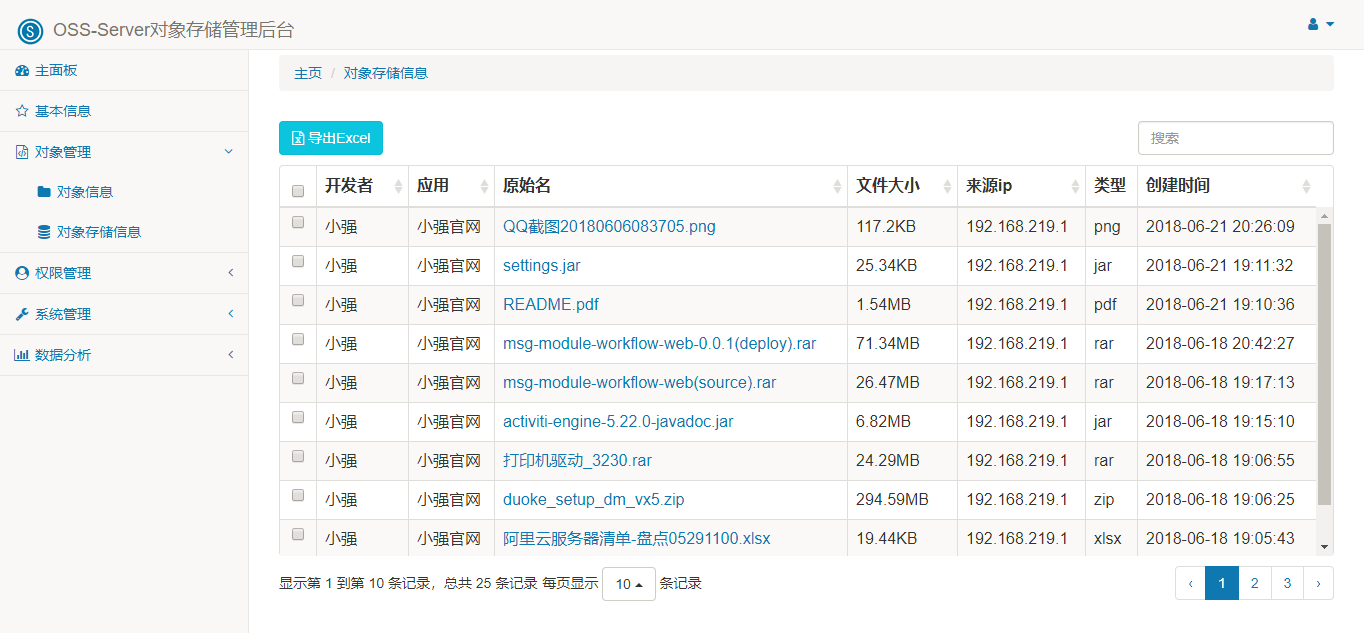Check the row for README.pdf
Viewport: 1364px width, 633px height.
point(298,300)
